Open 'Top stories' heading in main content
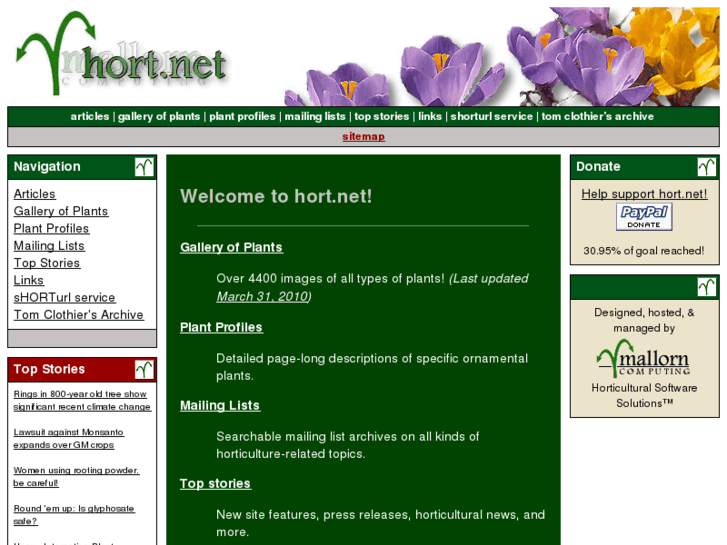 click(x=215, y=483)
